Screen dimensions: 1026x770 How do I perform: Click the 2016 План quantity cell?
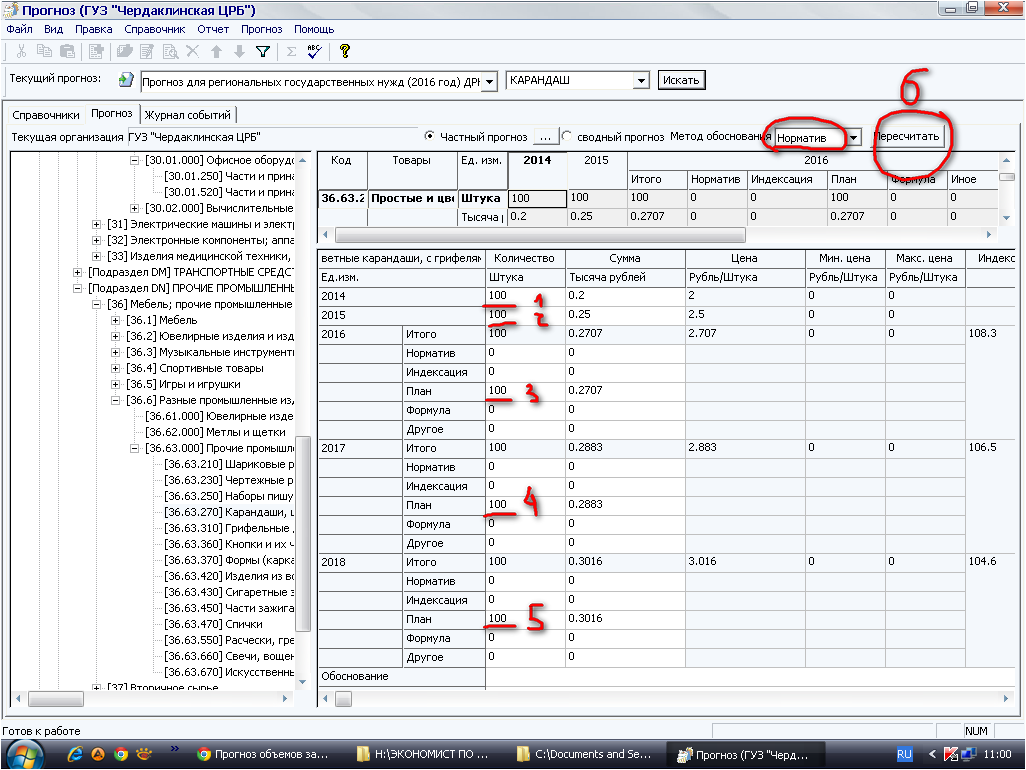point(524,391)
